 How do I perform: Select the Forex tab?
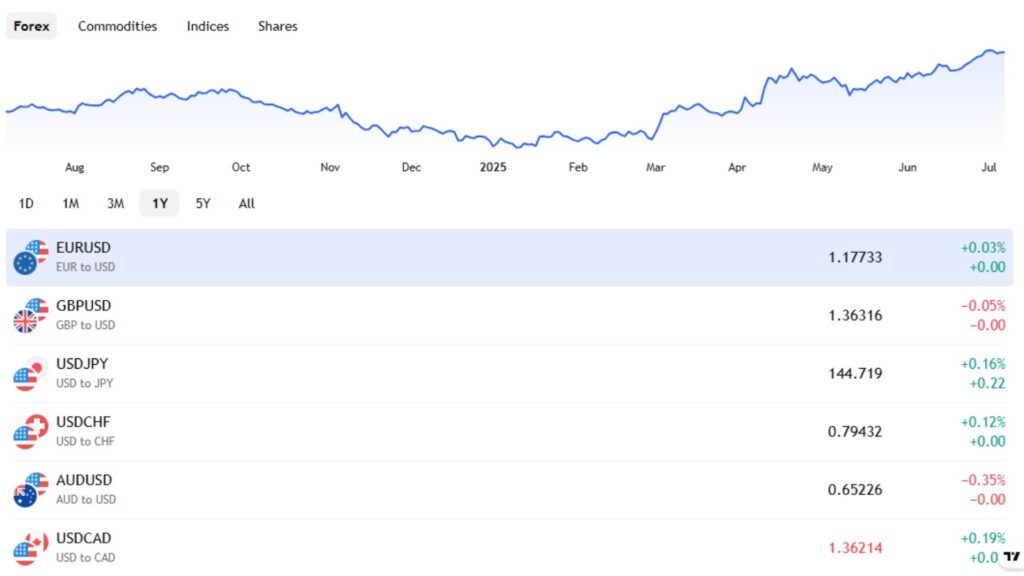(31, 26)
